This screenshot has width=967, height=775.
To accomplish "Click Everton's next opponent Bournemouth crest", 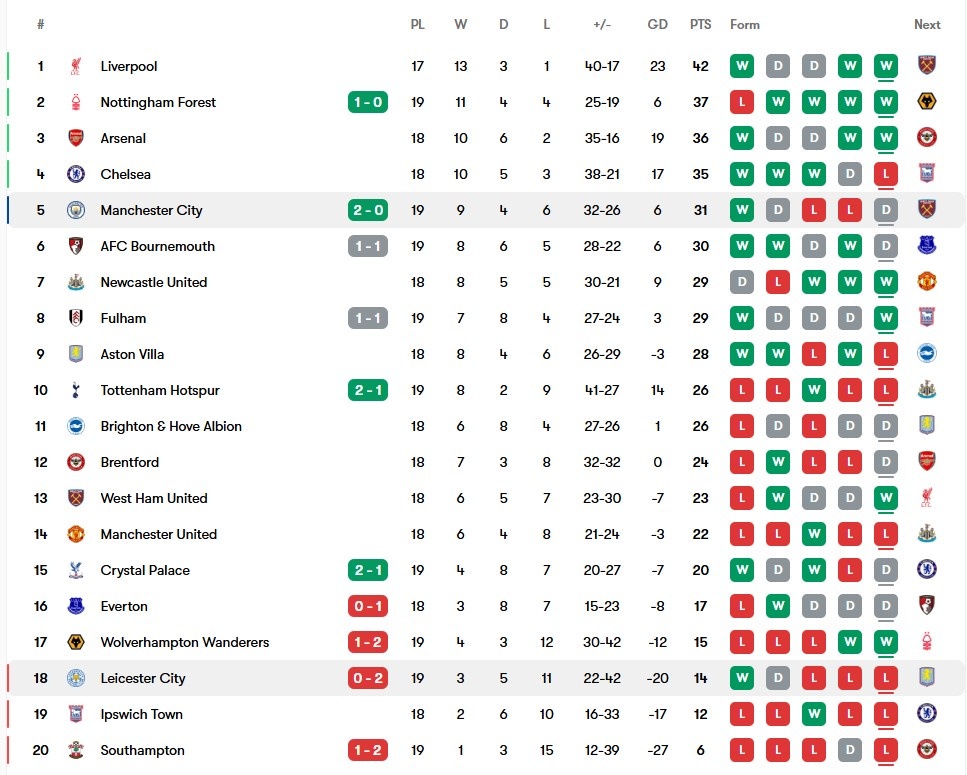I will tap(927, 605).
